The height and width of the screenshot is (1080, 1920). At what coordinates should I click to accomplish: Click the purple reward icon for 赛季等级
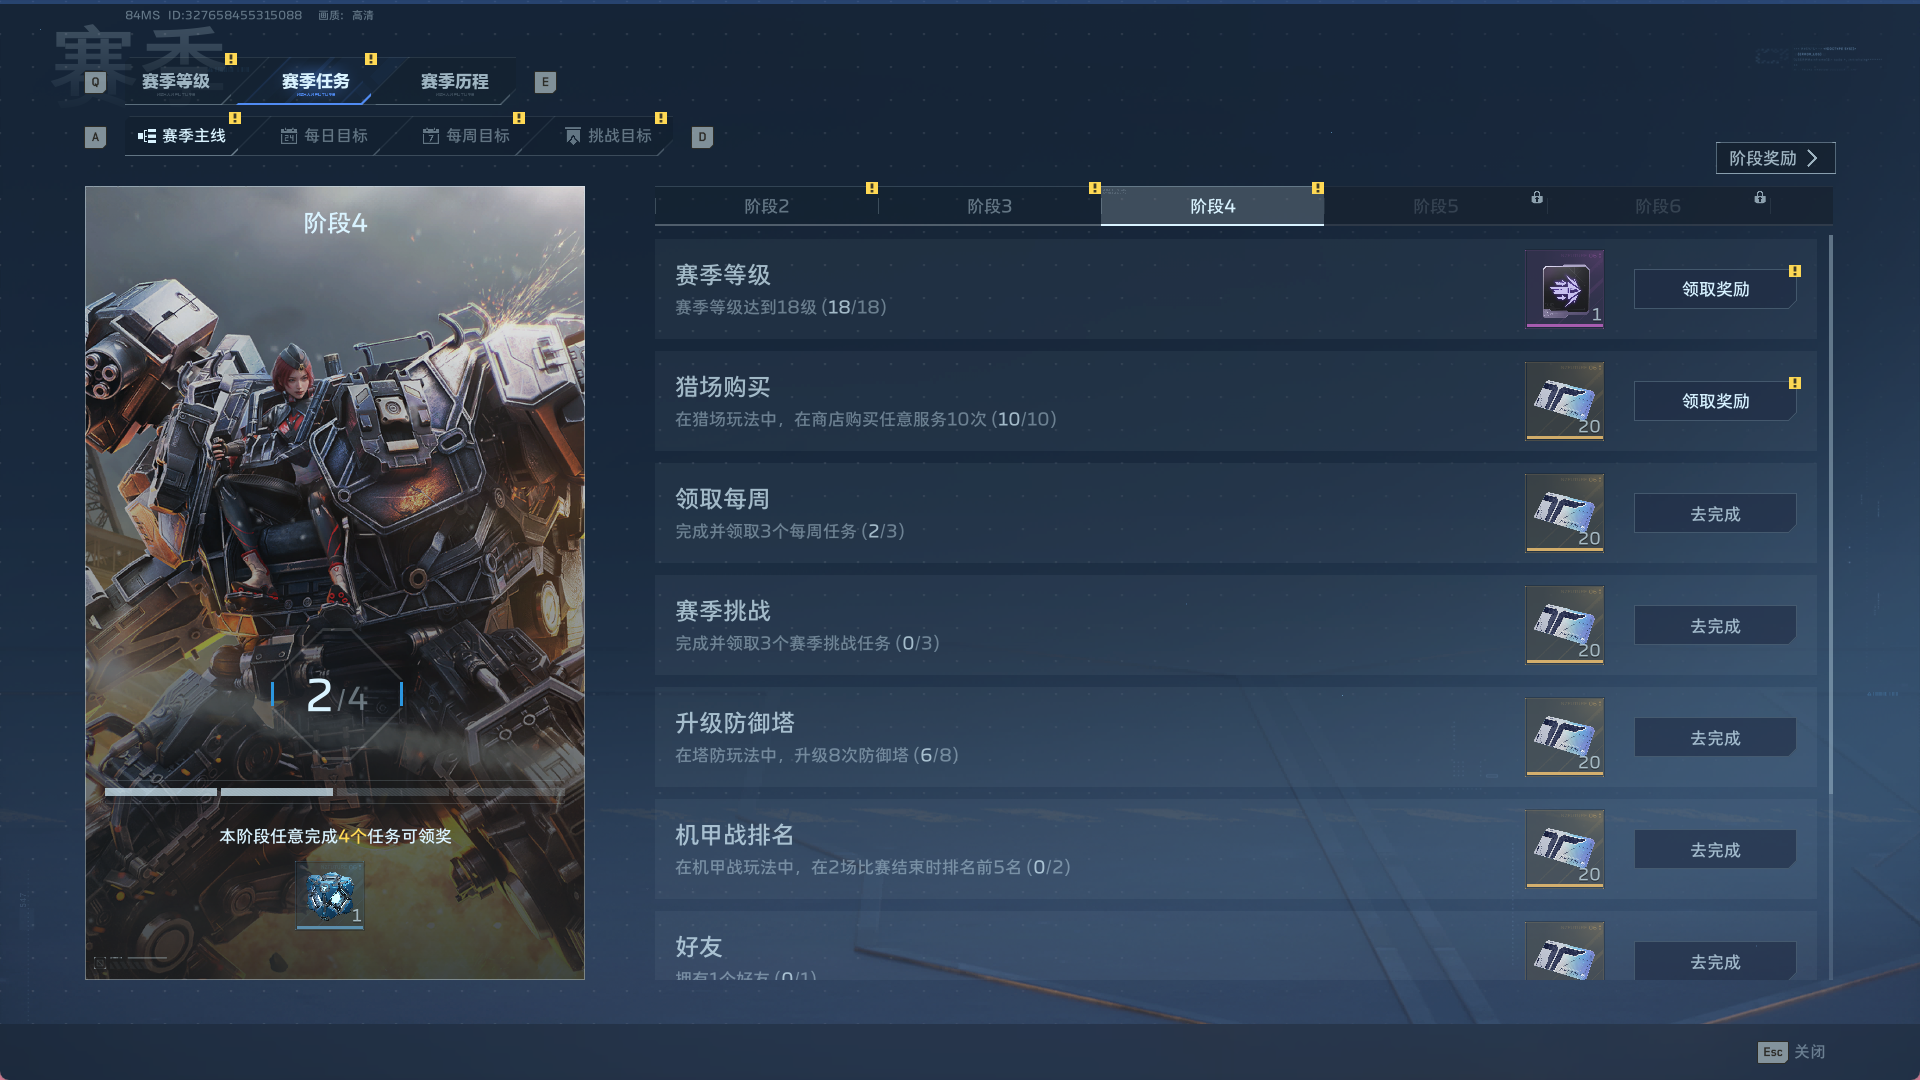click(x=1564, y=289)
